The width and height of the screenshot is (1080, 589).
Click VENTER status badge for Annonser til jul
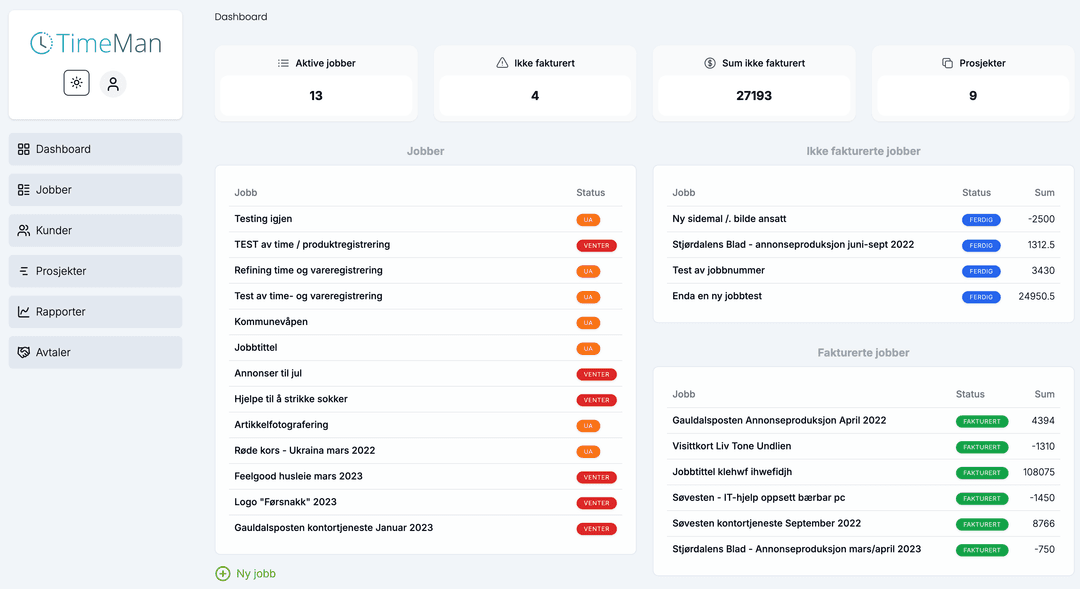point(596,374)
